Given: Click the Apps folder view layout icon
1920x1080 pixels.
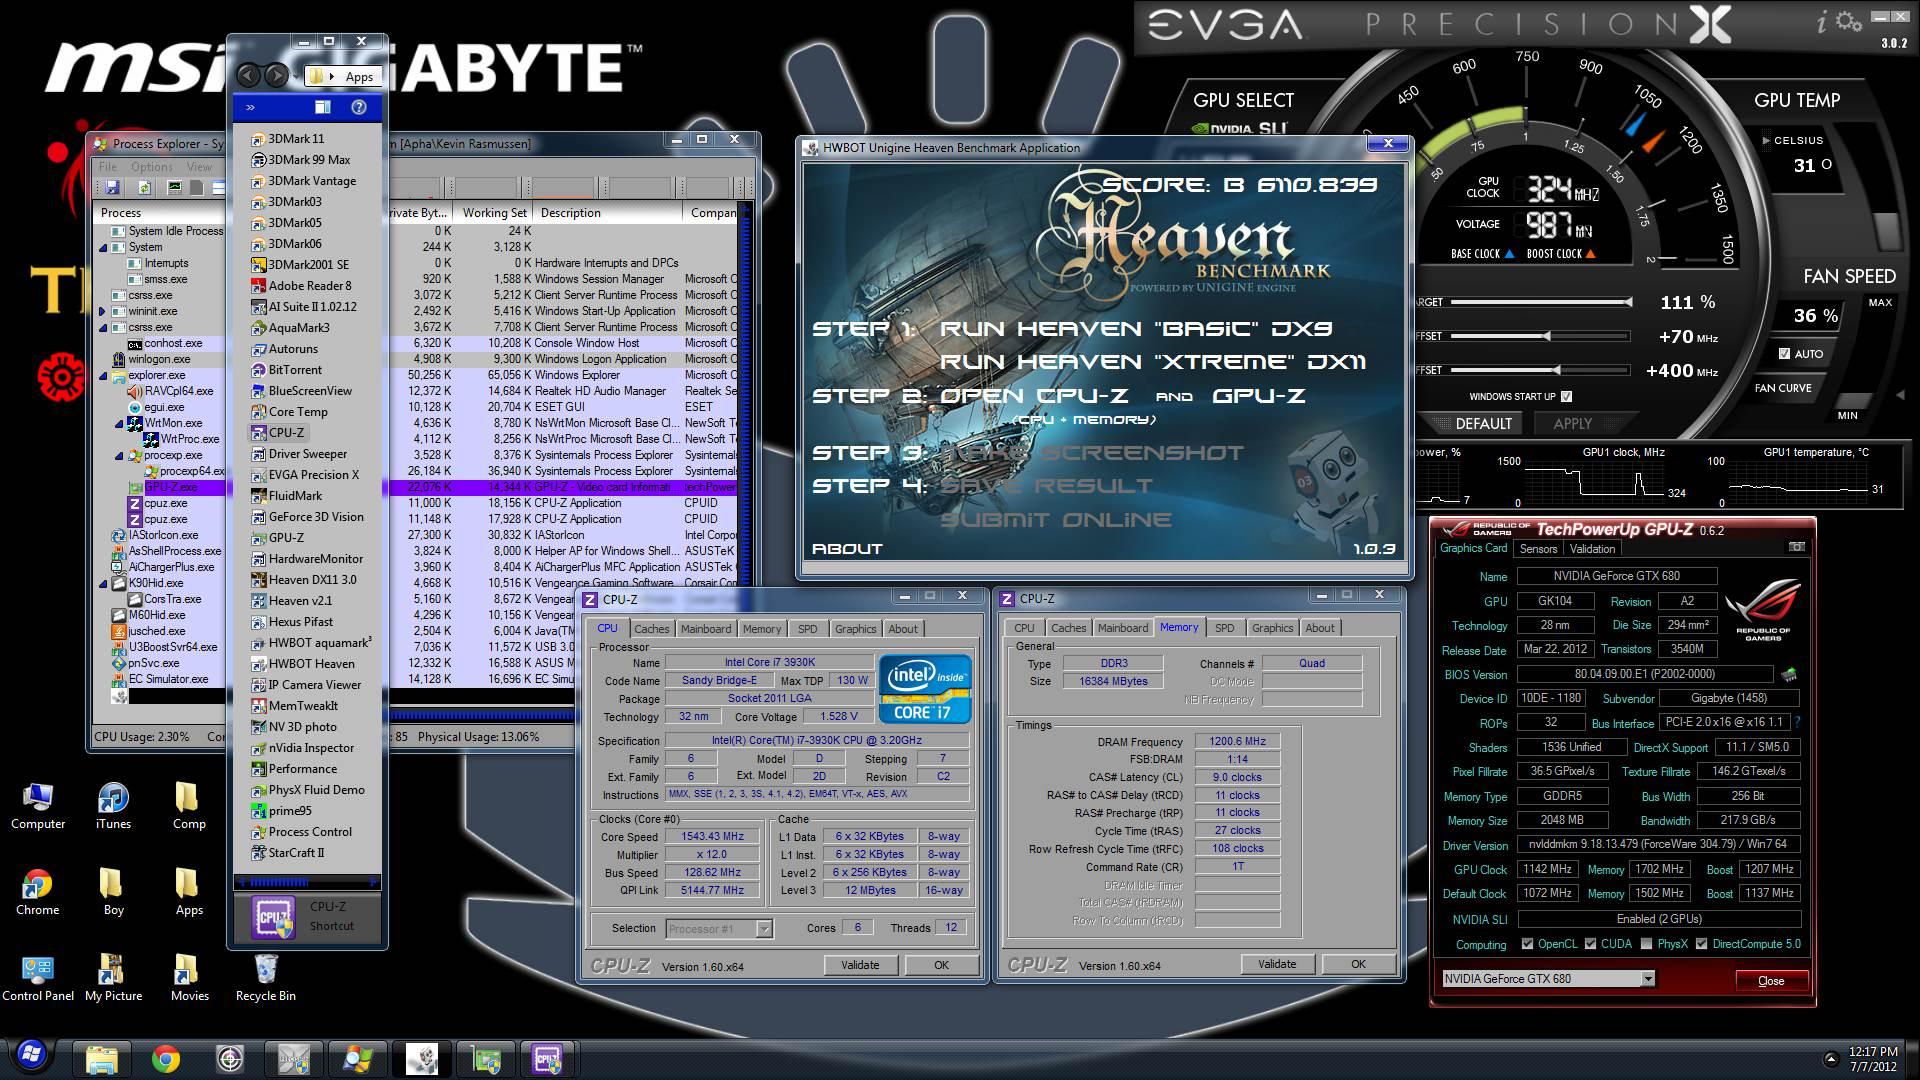Looking at the screenshot, I should pyautogui.click(x=323, y=107).
